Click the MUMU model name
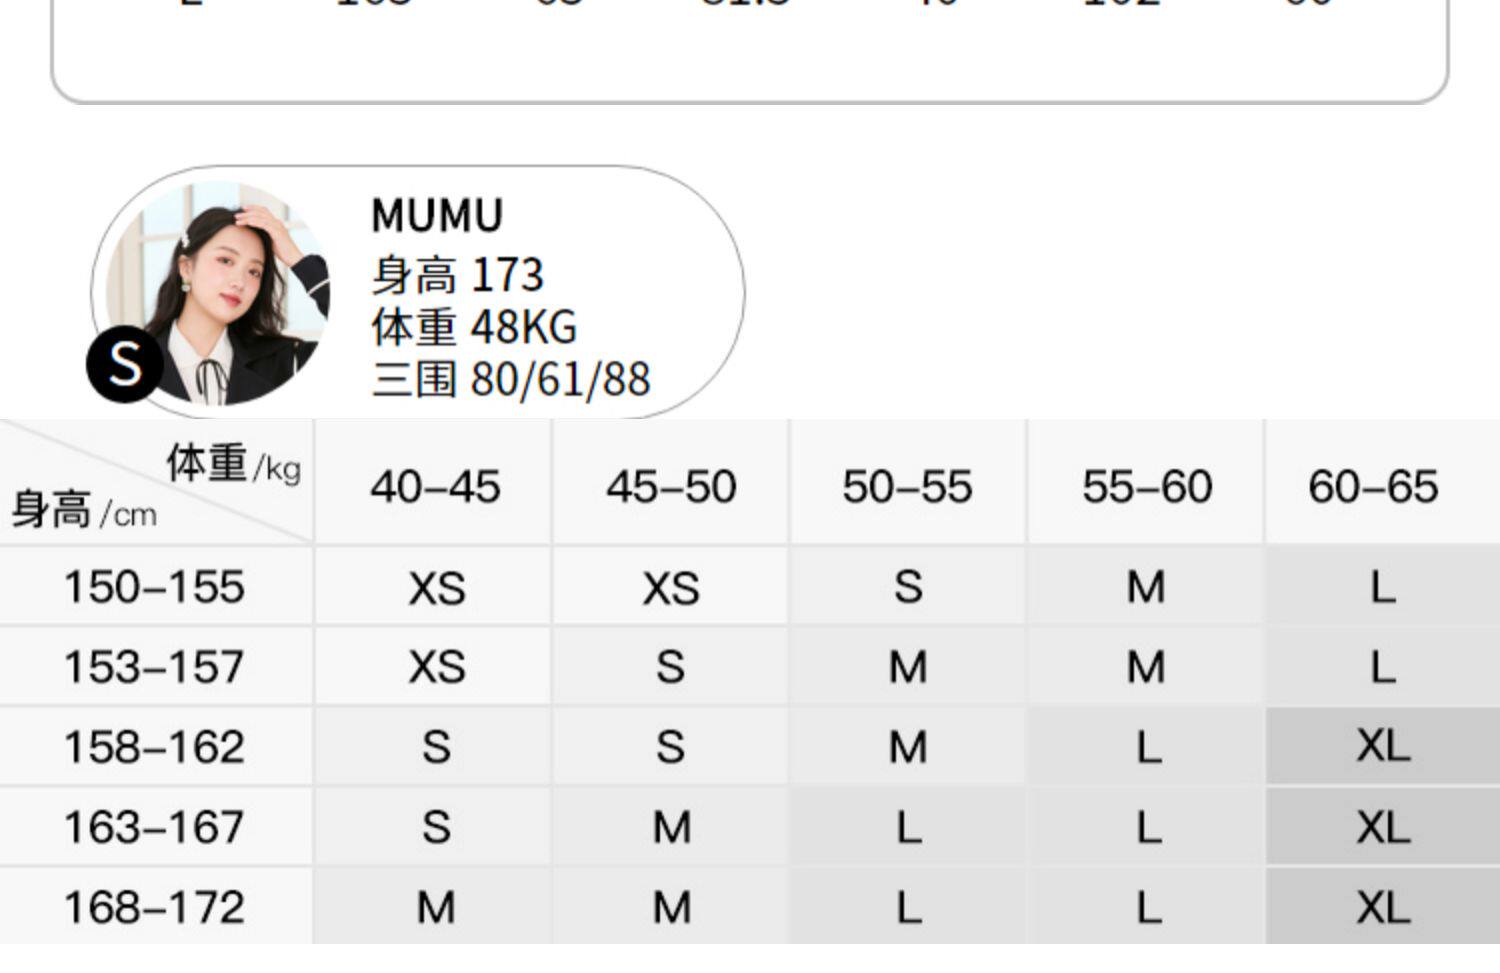1500x973 pixels. (x=437, y=216)
